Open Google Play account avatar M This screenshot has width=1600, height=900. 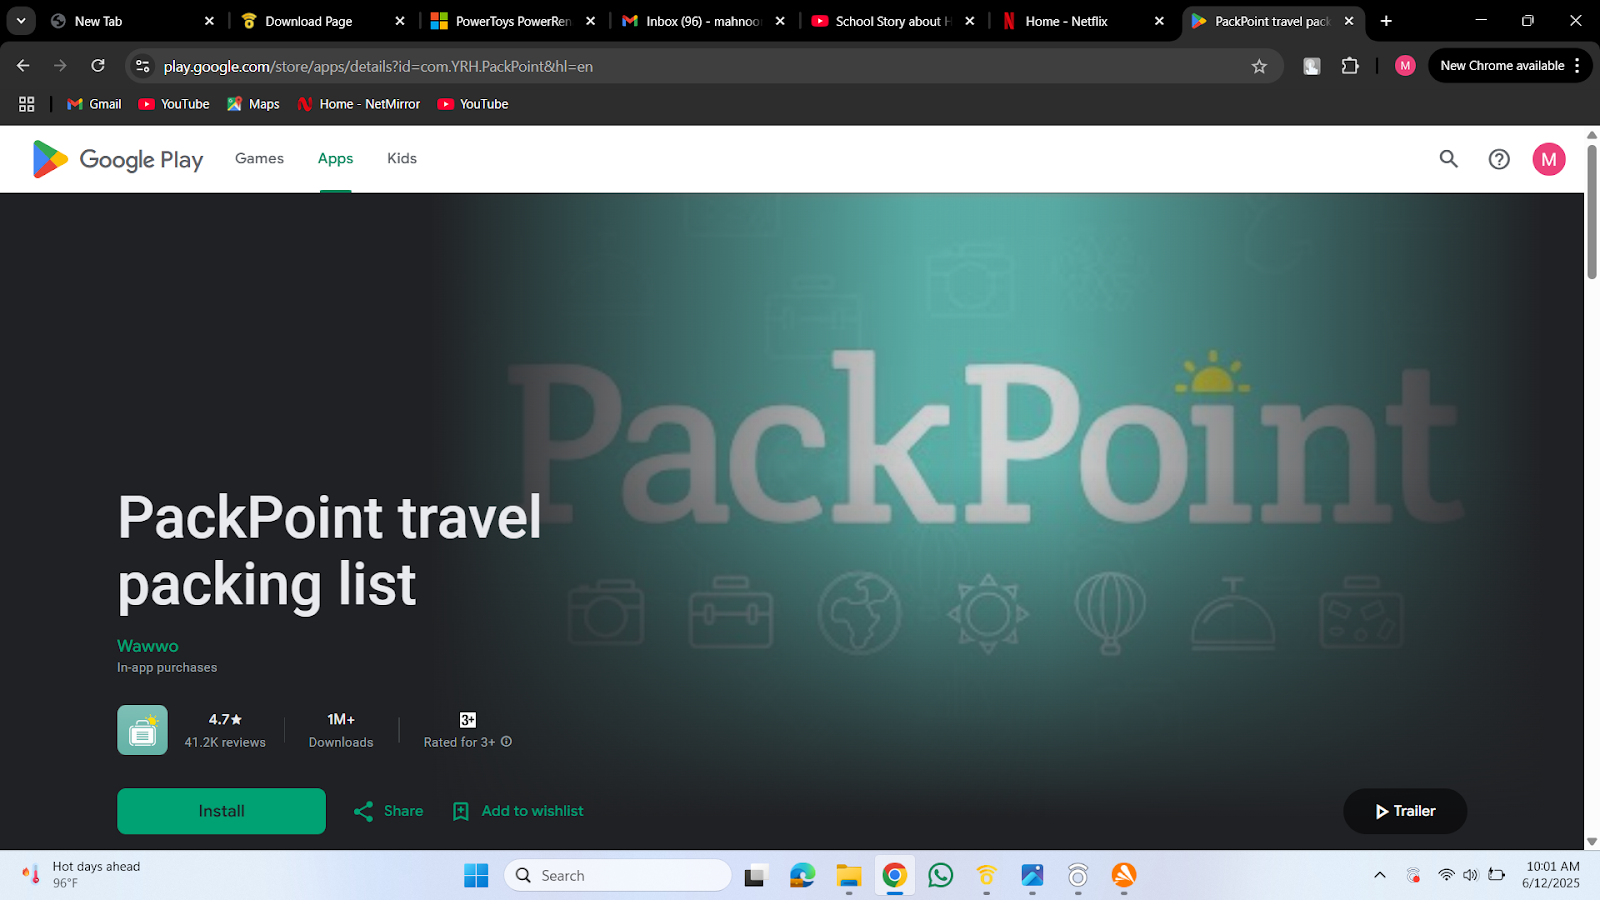point(1549,159)
